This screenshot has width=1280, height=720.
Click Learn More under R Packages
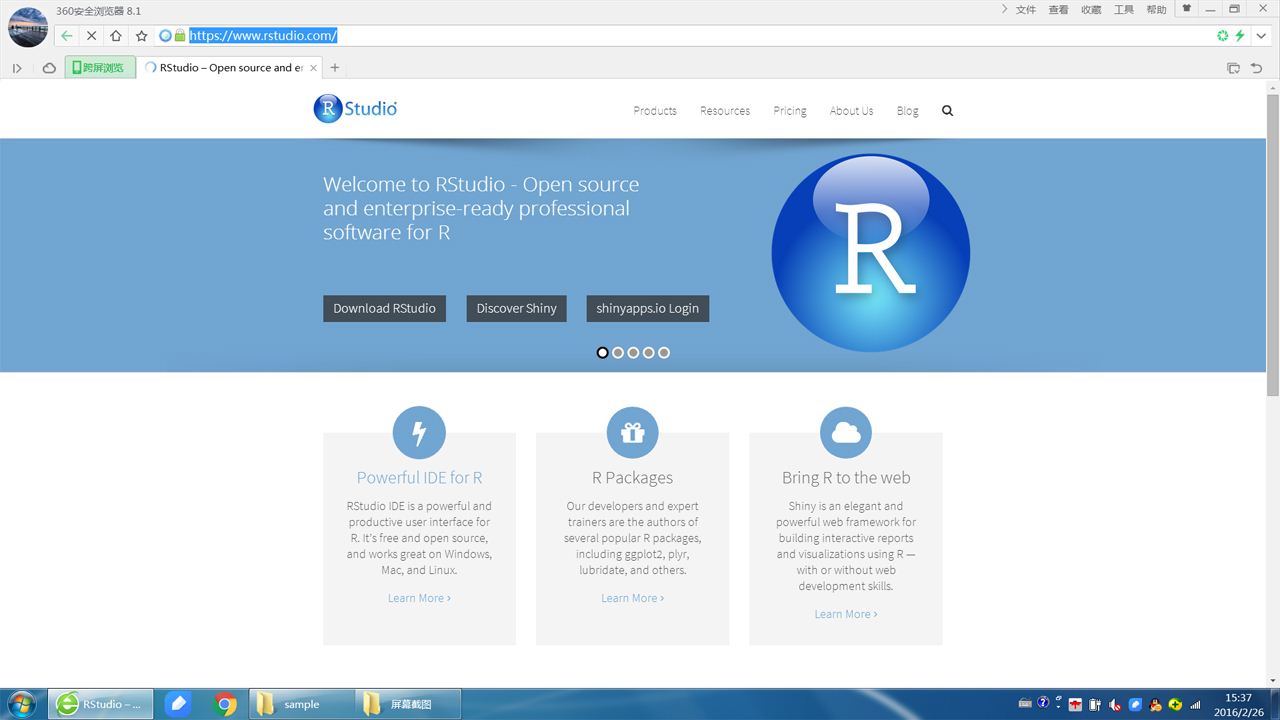[x=633, y=598]
